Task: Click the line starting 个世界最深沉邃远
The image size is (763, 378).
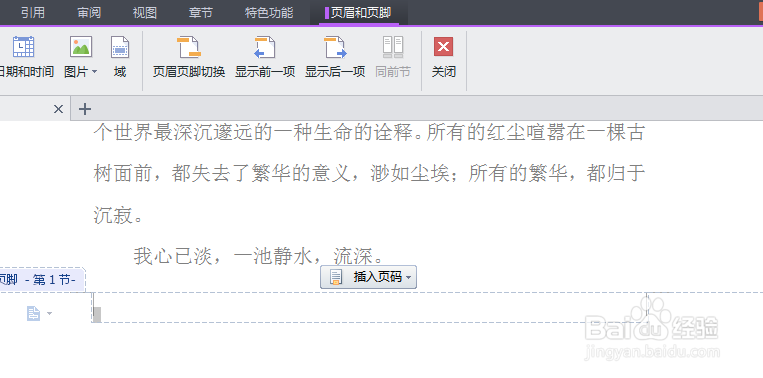Action: pos(369,132)
